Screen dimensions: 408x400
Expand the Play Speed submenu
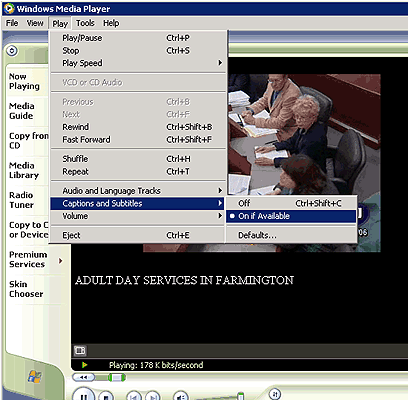[138, 63]
